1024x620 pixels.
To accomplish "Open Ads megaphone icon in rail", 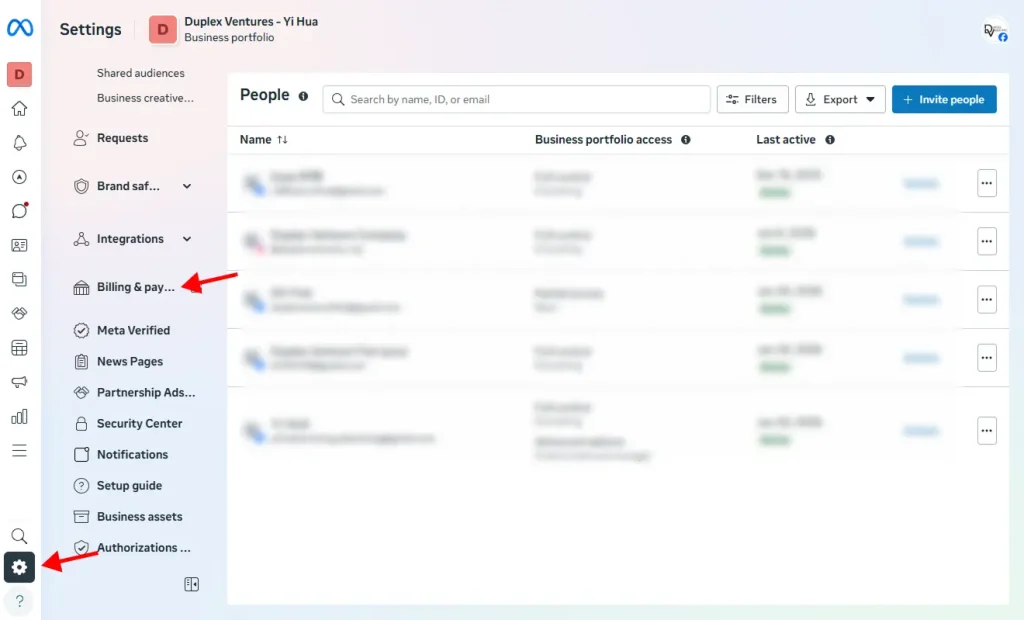I will pyautogui.click(x=19, y=382).
